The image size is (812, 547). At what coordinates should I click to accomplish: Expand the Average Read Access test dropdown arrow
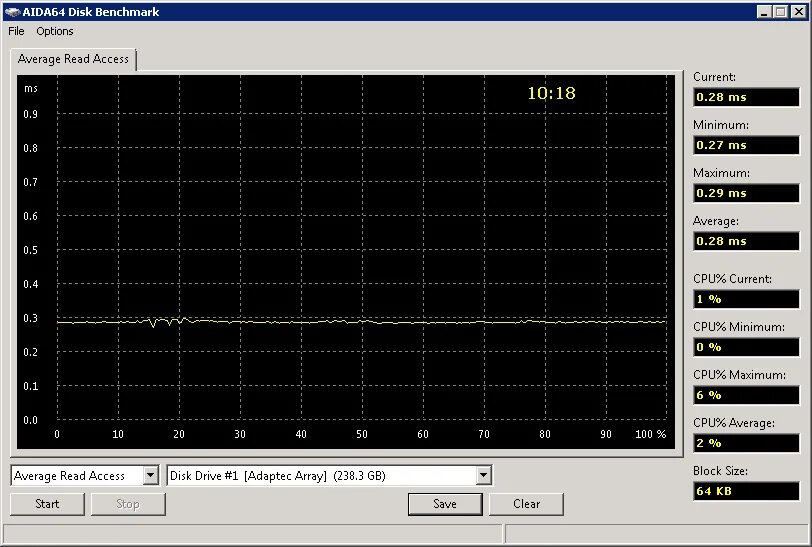150,475
